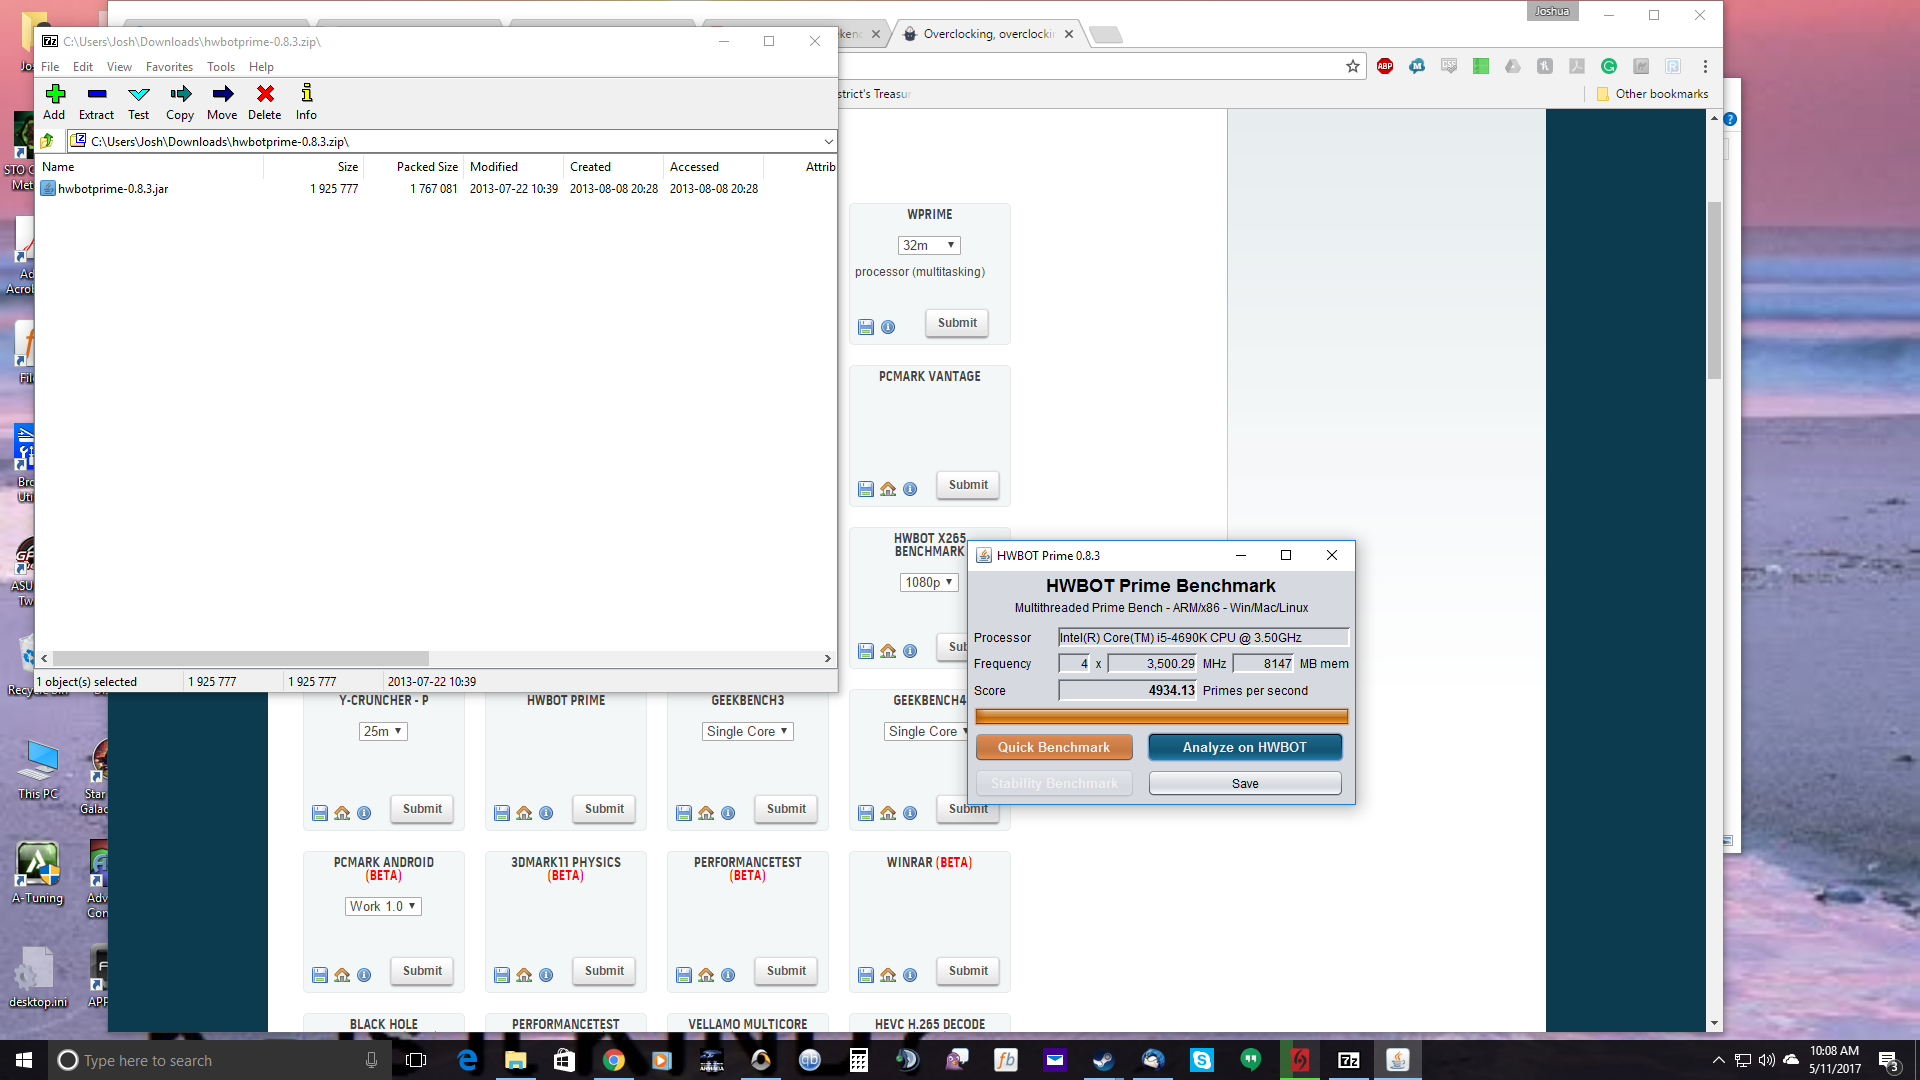Open Skype from the taskbar
Viewport: 1920px width, 1080px height.
1201,1060
